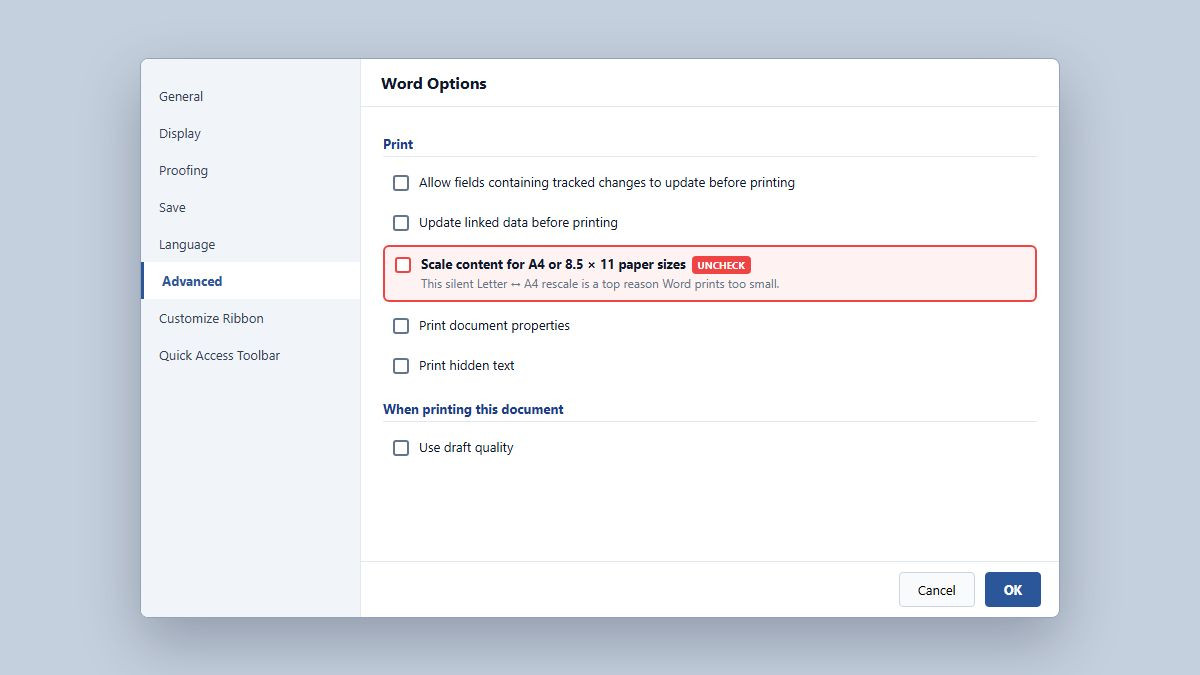This screenshot has height=675, width=1200.
Task: Enable Use draft quality checkbox
Action: coord(401,448)
